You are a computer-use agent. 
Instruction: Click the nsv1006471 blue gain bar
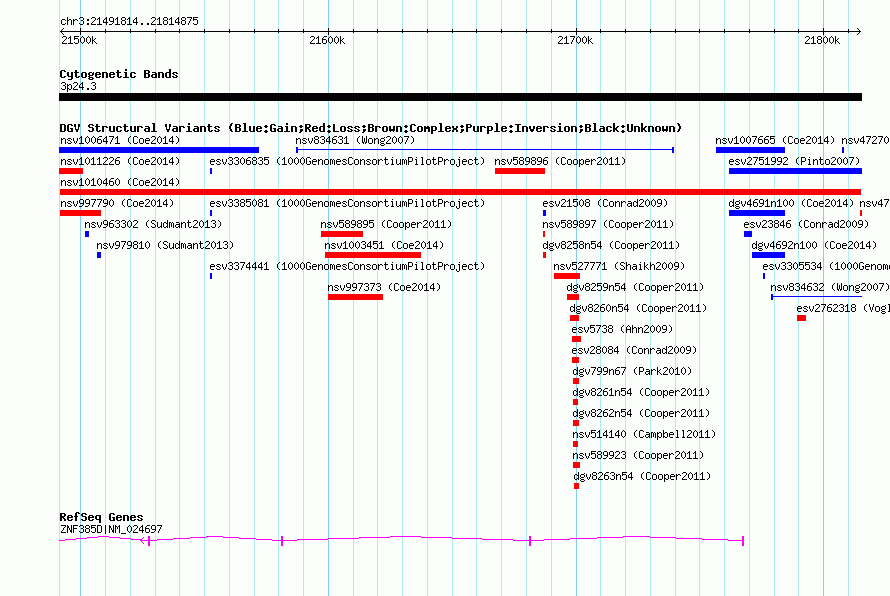click(x=159, y=150)
